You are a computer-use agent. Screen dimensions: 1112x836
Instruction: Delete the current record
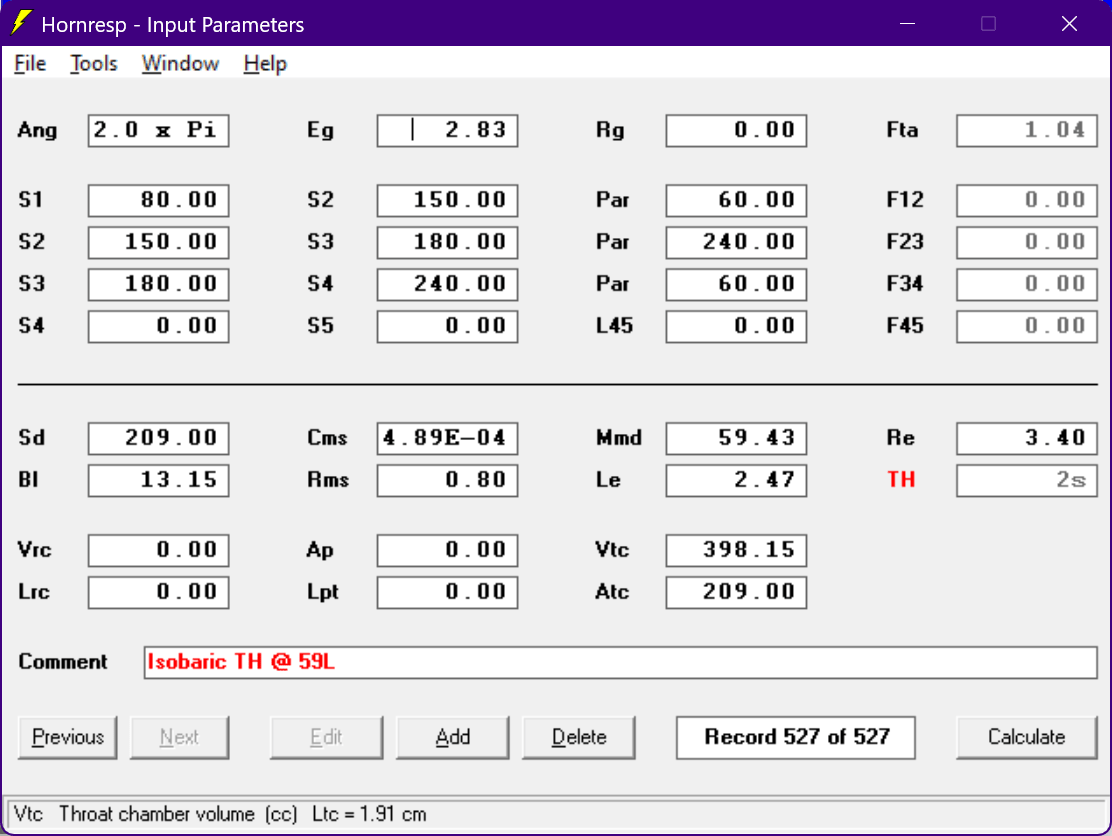pyautogui.click(x=579, y=737)
